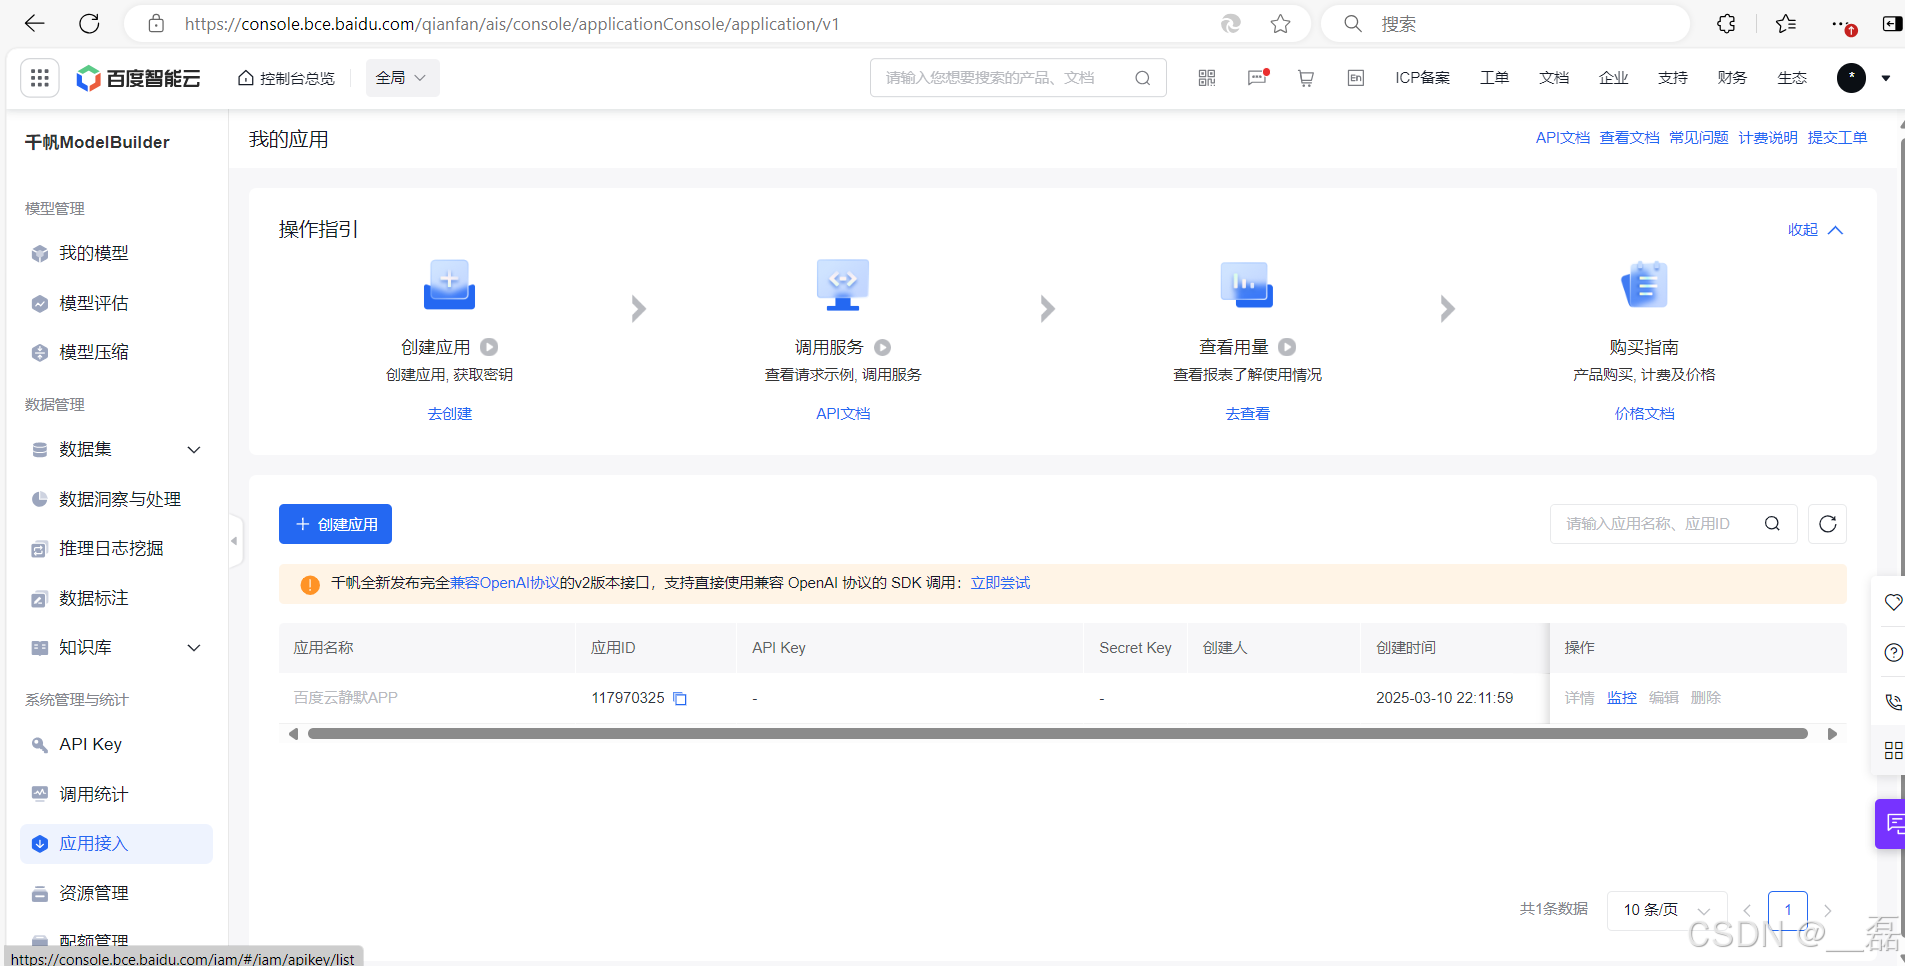Click the table horizontal scrollbar
This screenshot has height=966, width=1905.
tap(1058, 734)
